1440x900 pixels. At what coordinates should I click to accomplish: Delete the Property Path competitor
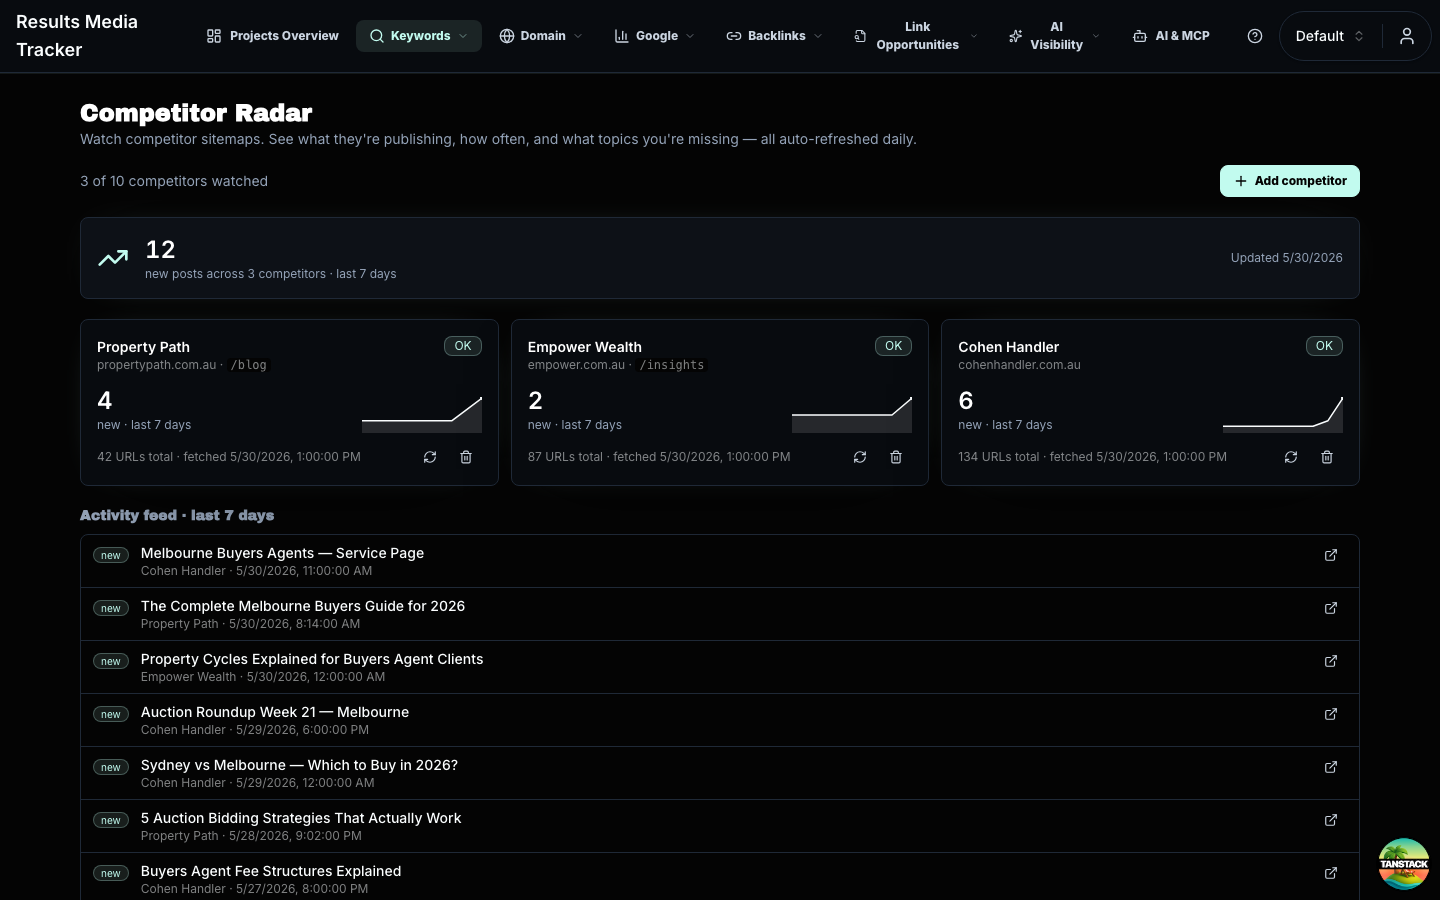tap(466, 457)
